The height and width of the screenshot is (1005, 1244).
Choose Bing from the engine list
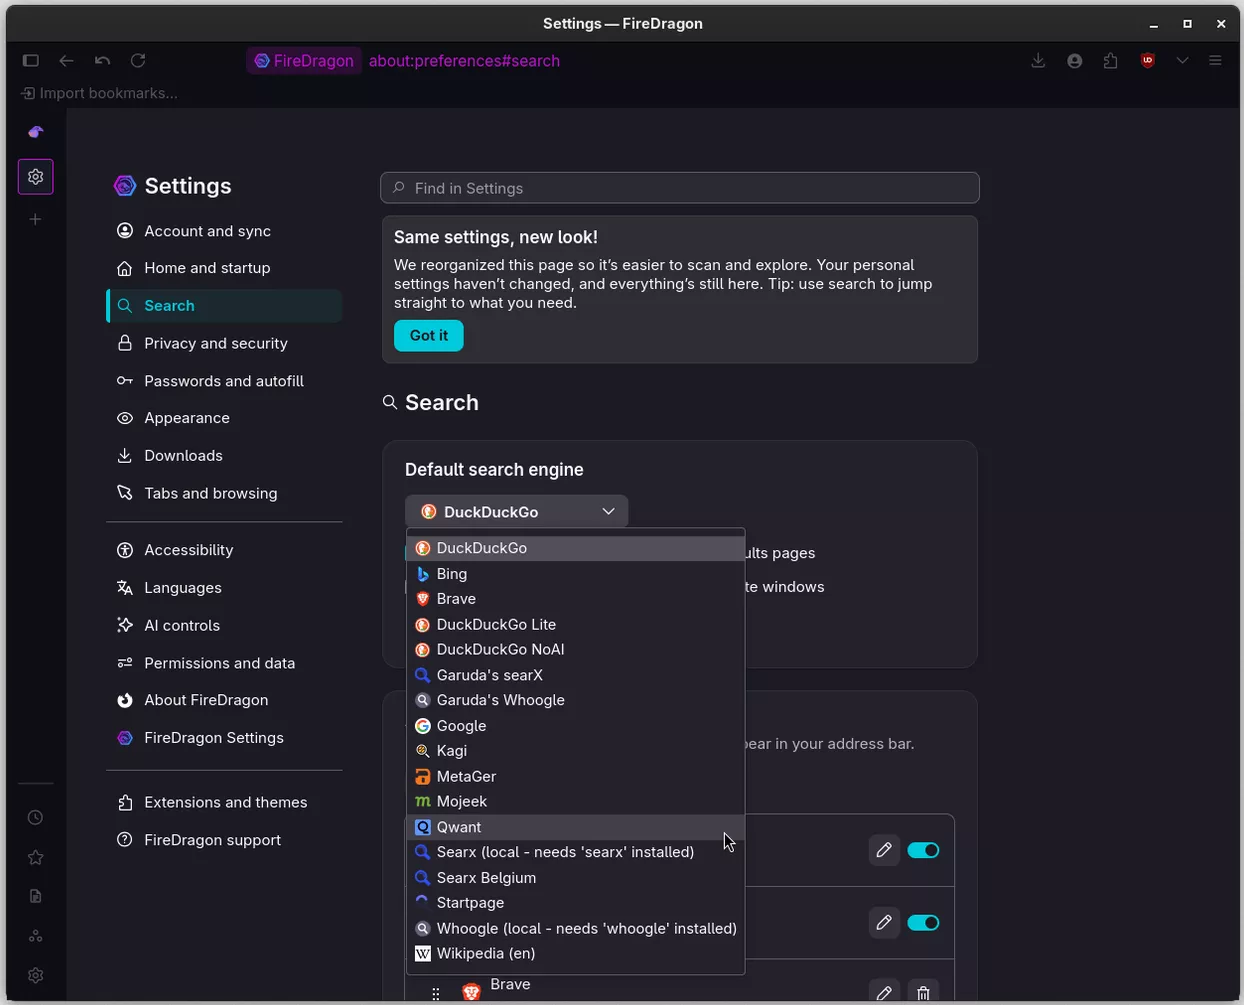click(x=575, y=574)
